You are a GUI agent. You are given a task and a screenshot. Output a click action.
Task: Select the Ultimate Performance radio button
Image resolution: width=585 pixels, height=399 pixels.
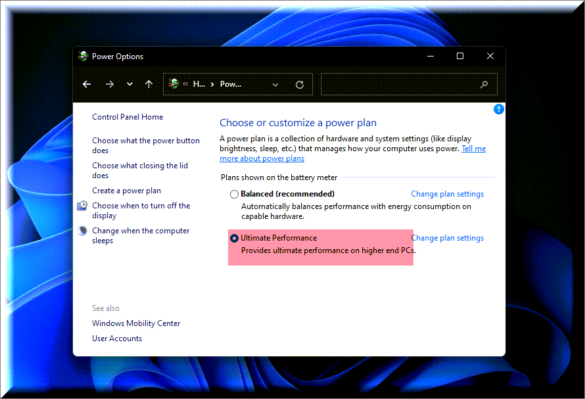tap(234, 238)
